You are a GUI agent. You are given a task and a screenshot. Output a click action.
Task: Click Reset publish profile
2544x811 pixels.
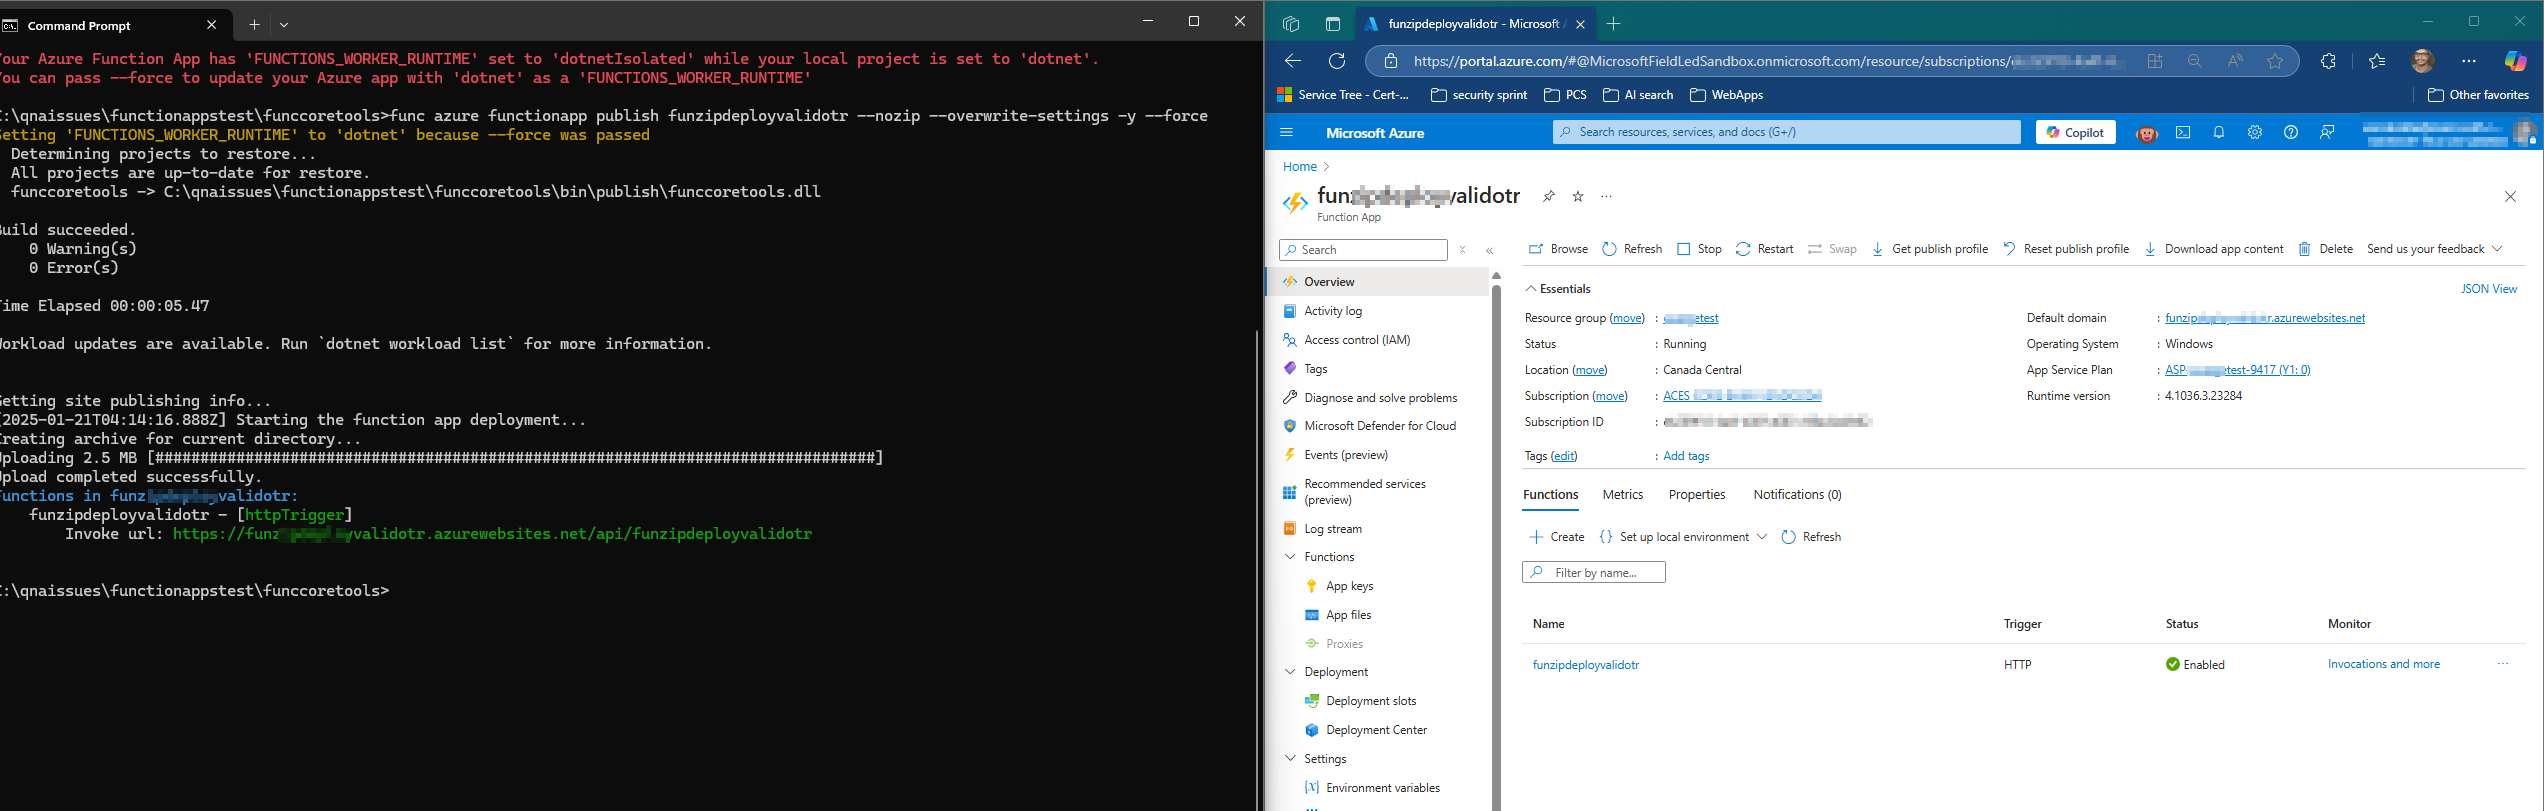click(x=2065, y=249)
